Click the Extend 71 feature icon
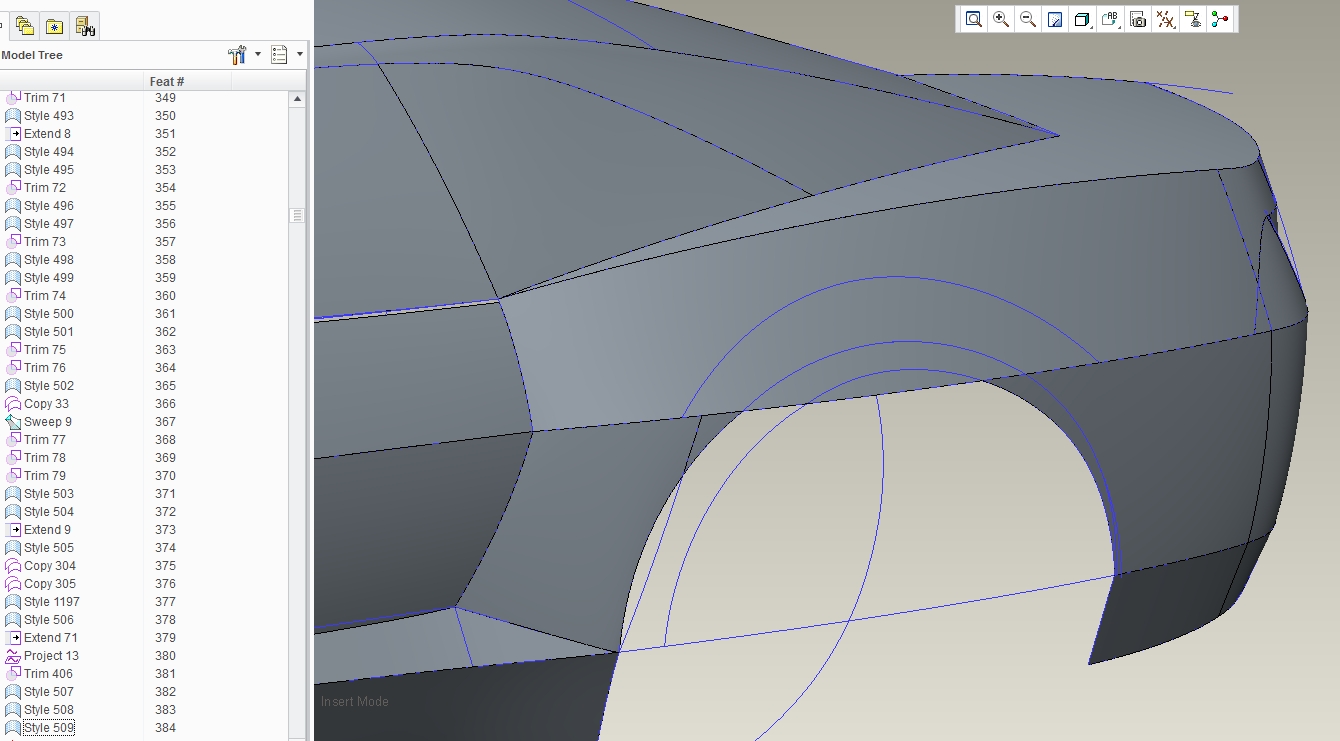1340x741 pixels. (x=13, y=638)
